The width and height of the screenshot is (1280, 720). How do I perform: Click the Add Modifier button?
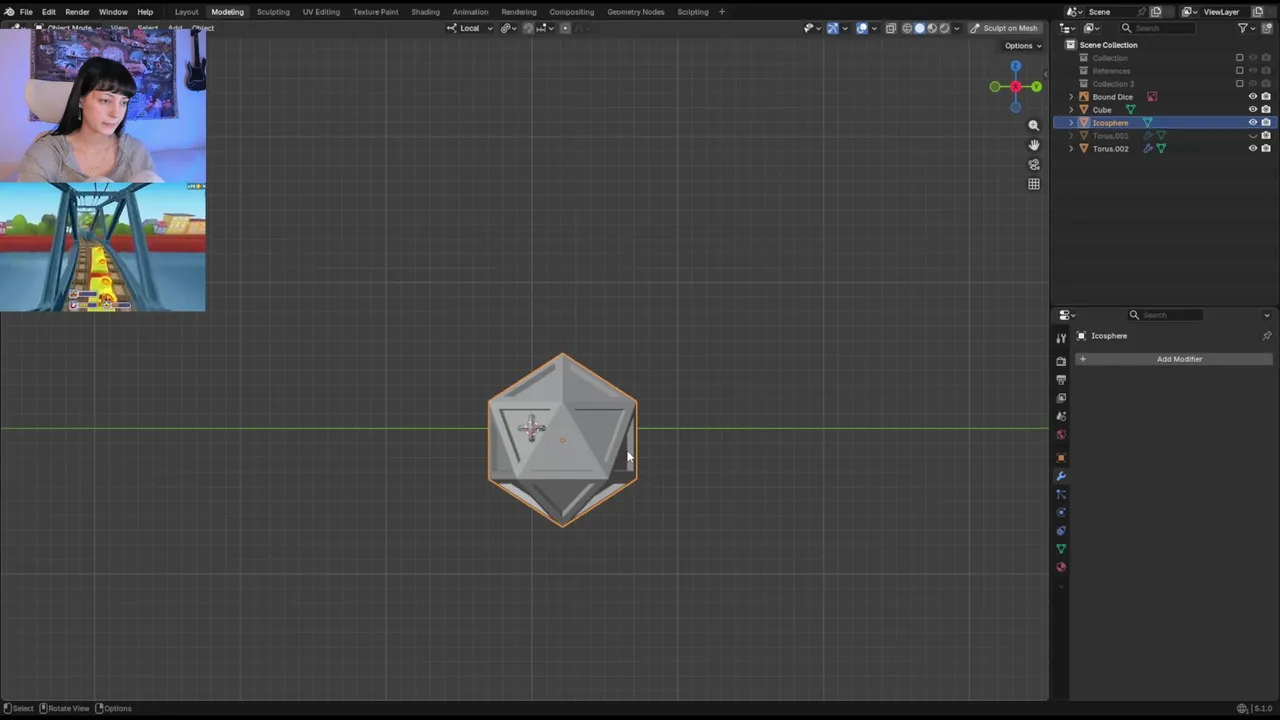coord(1174,359)
